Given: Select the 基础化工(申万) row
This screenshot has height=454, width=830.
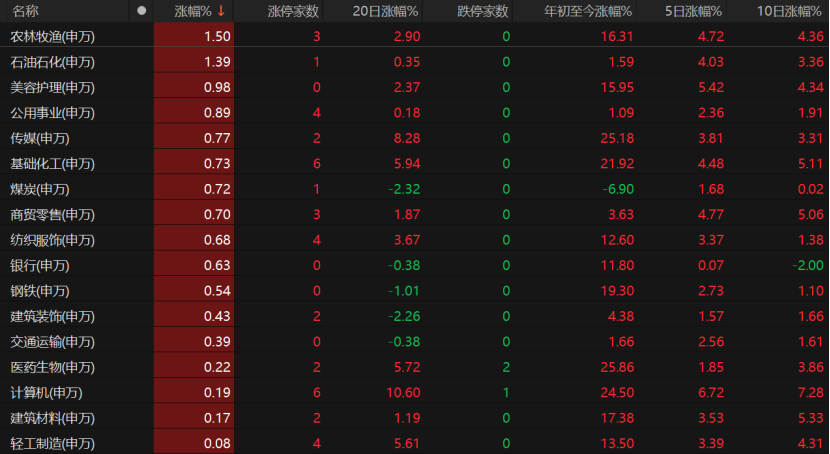Looking at the screenshot, I should coord(415,164).
